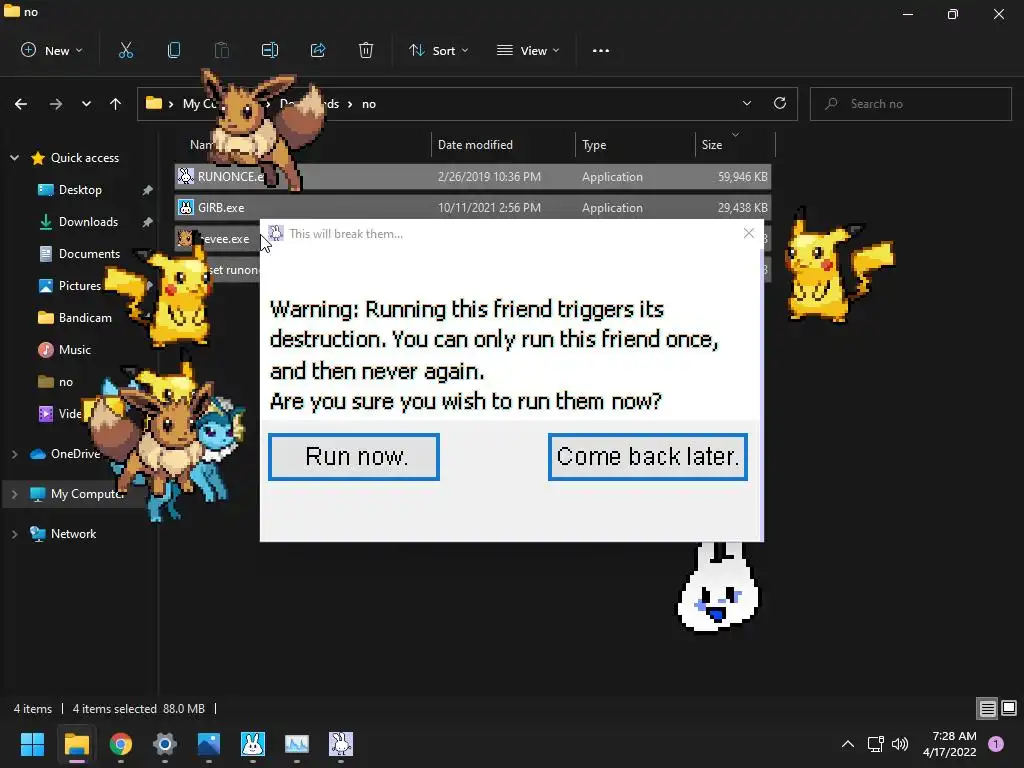The width and height of the screenshot is (1024, 768).
Task: Open Settings gear on the taskbar
Action: pyautogui.click(x=165, y=744)
